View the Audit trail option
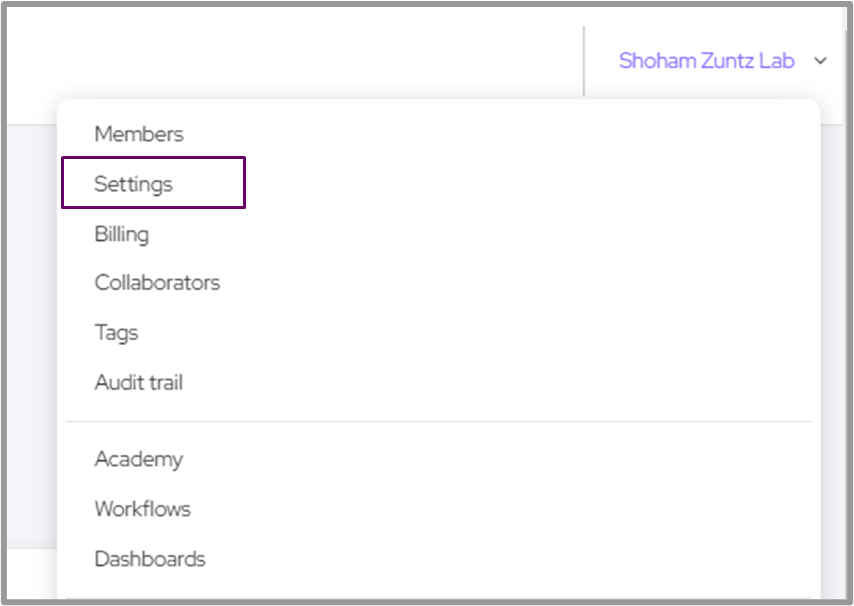The width and height of the screenshot is (854, 606). pyautogui.click(x=139, y=382)
